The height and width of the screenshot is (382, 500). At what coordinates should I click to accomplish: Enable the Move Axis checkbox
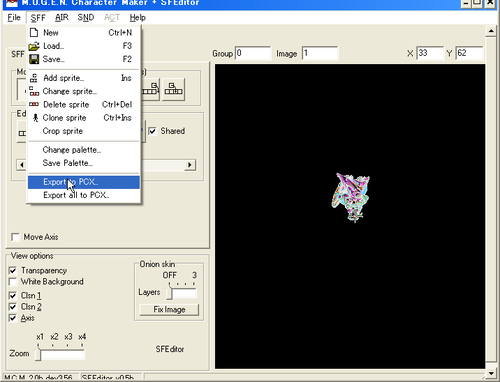tap(15, 237)
